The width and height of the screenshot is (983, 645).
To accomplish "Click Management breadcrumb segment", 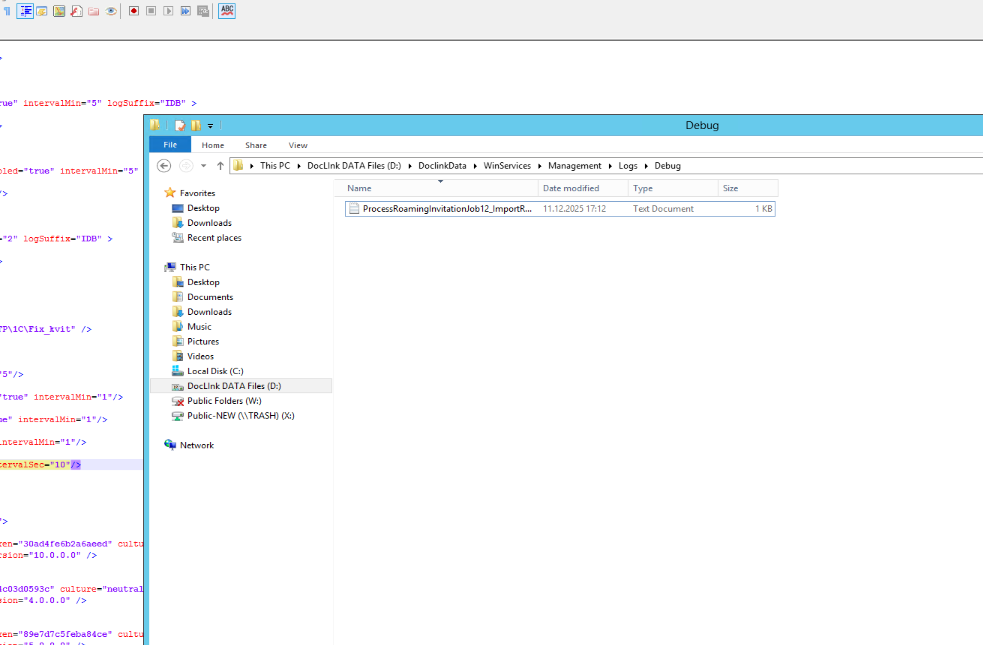I will pos(574,165).
